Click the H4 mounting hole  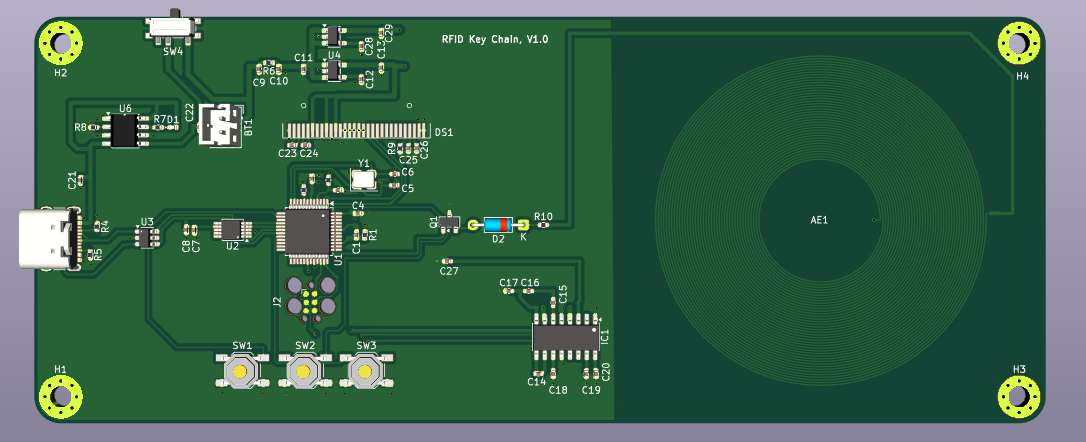[x=1018, y=43]
